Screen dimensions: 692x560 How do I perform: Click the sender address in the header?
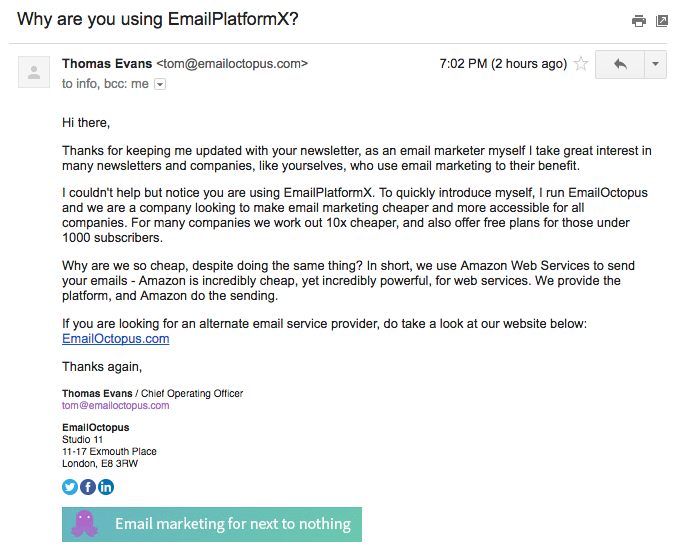tap(232, 64)
